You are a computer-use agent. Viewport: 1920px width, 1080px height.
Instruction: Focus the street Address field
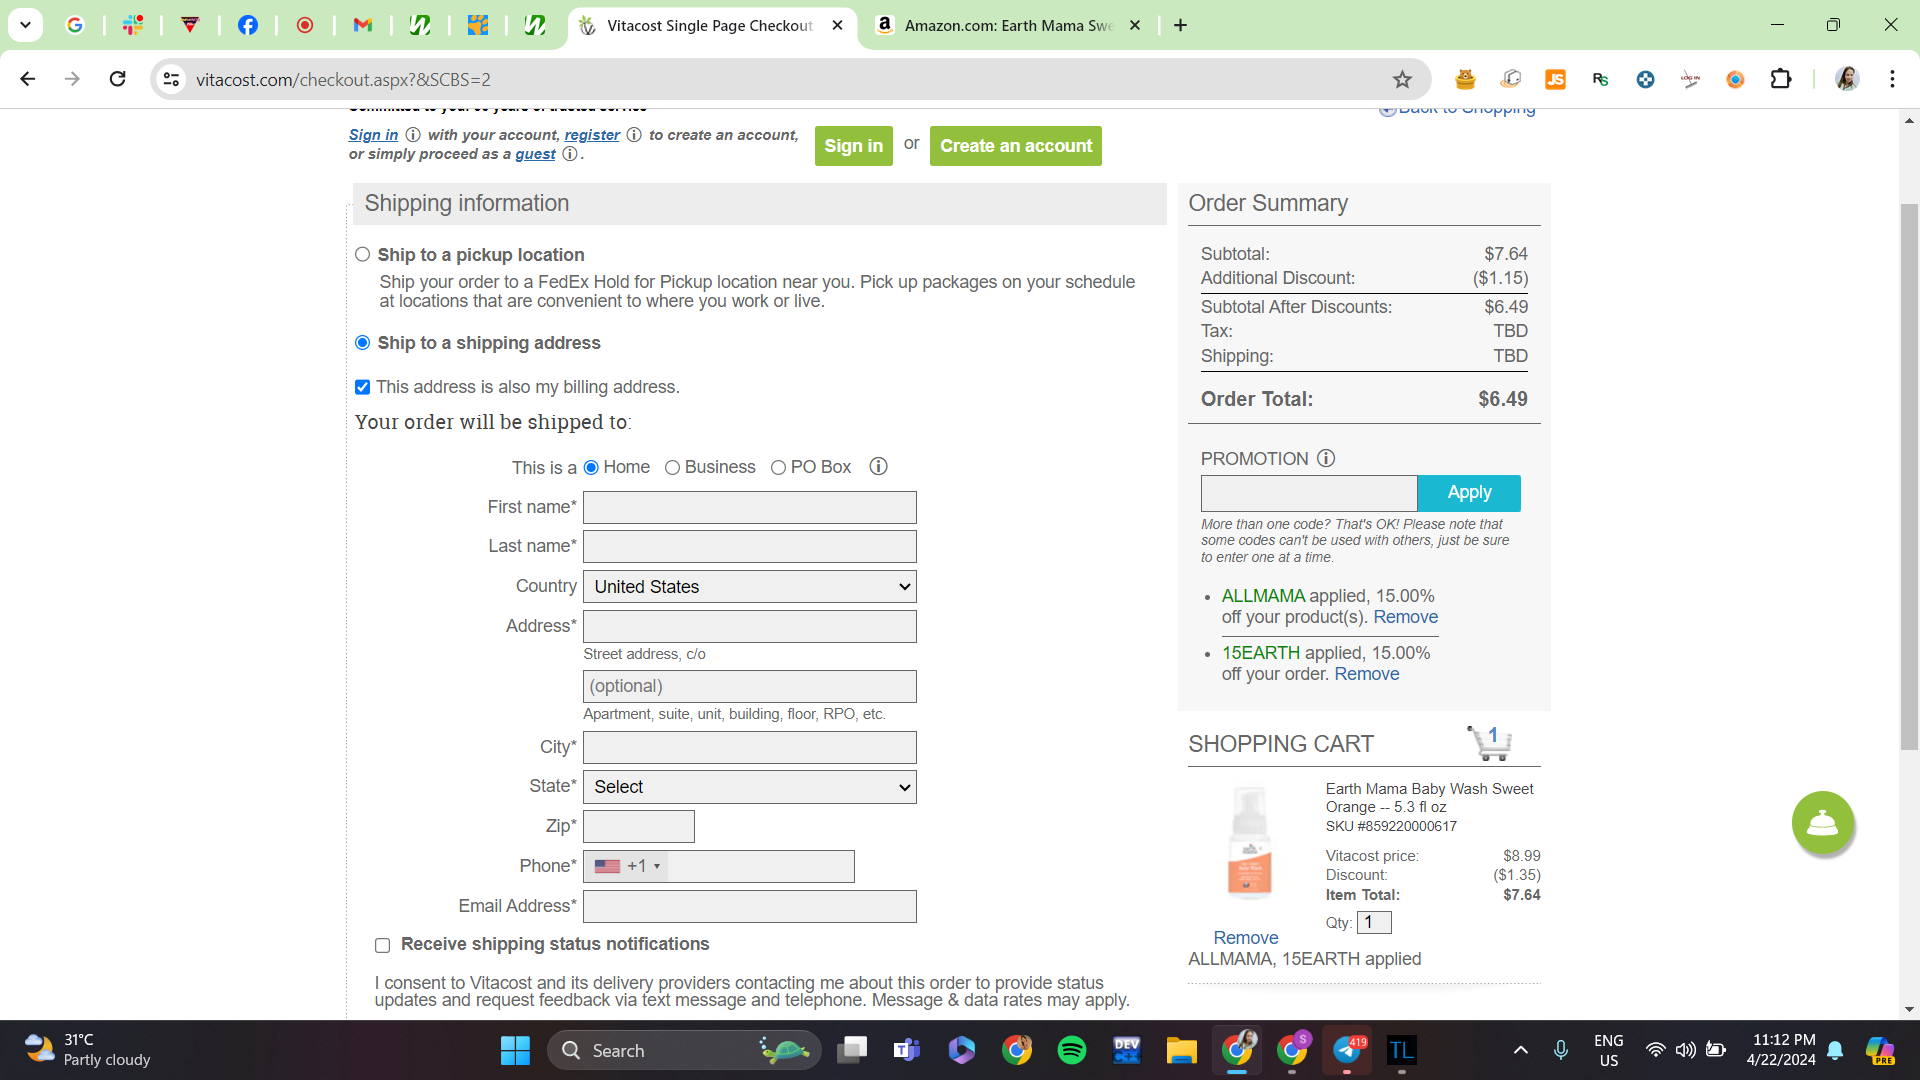(750, 627)
